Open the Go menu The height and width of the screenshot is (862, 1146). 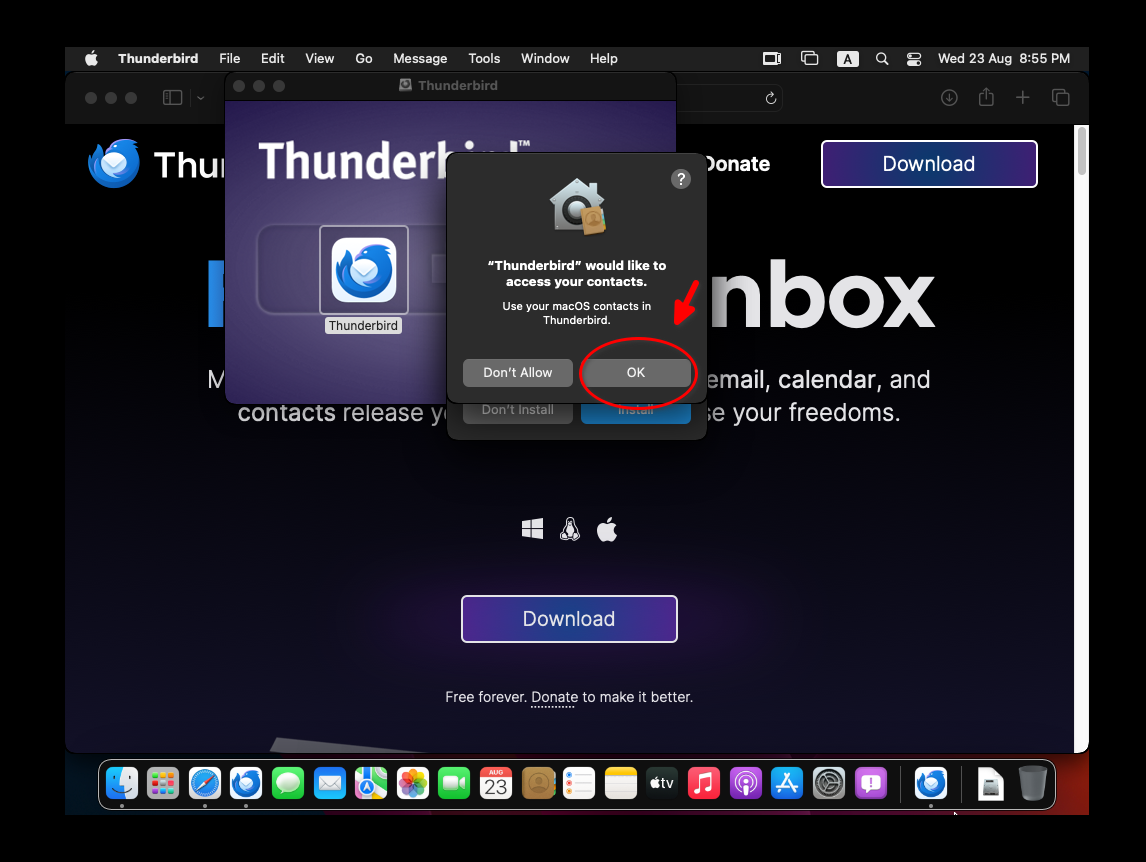pyautogui.click(x=364, y=58)
